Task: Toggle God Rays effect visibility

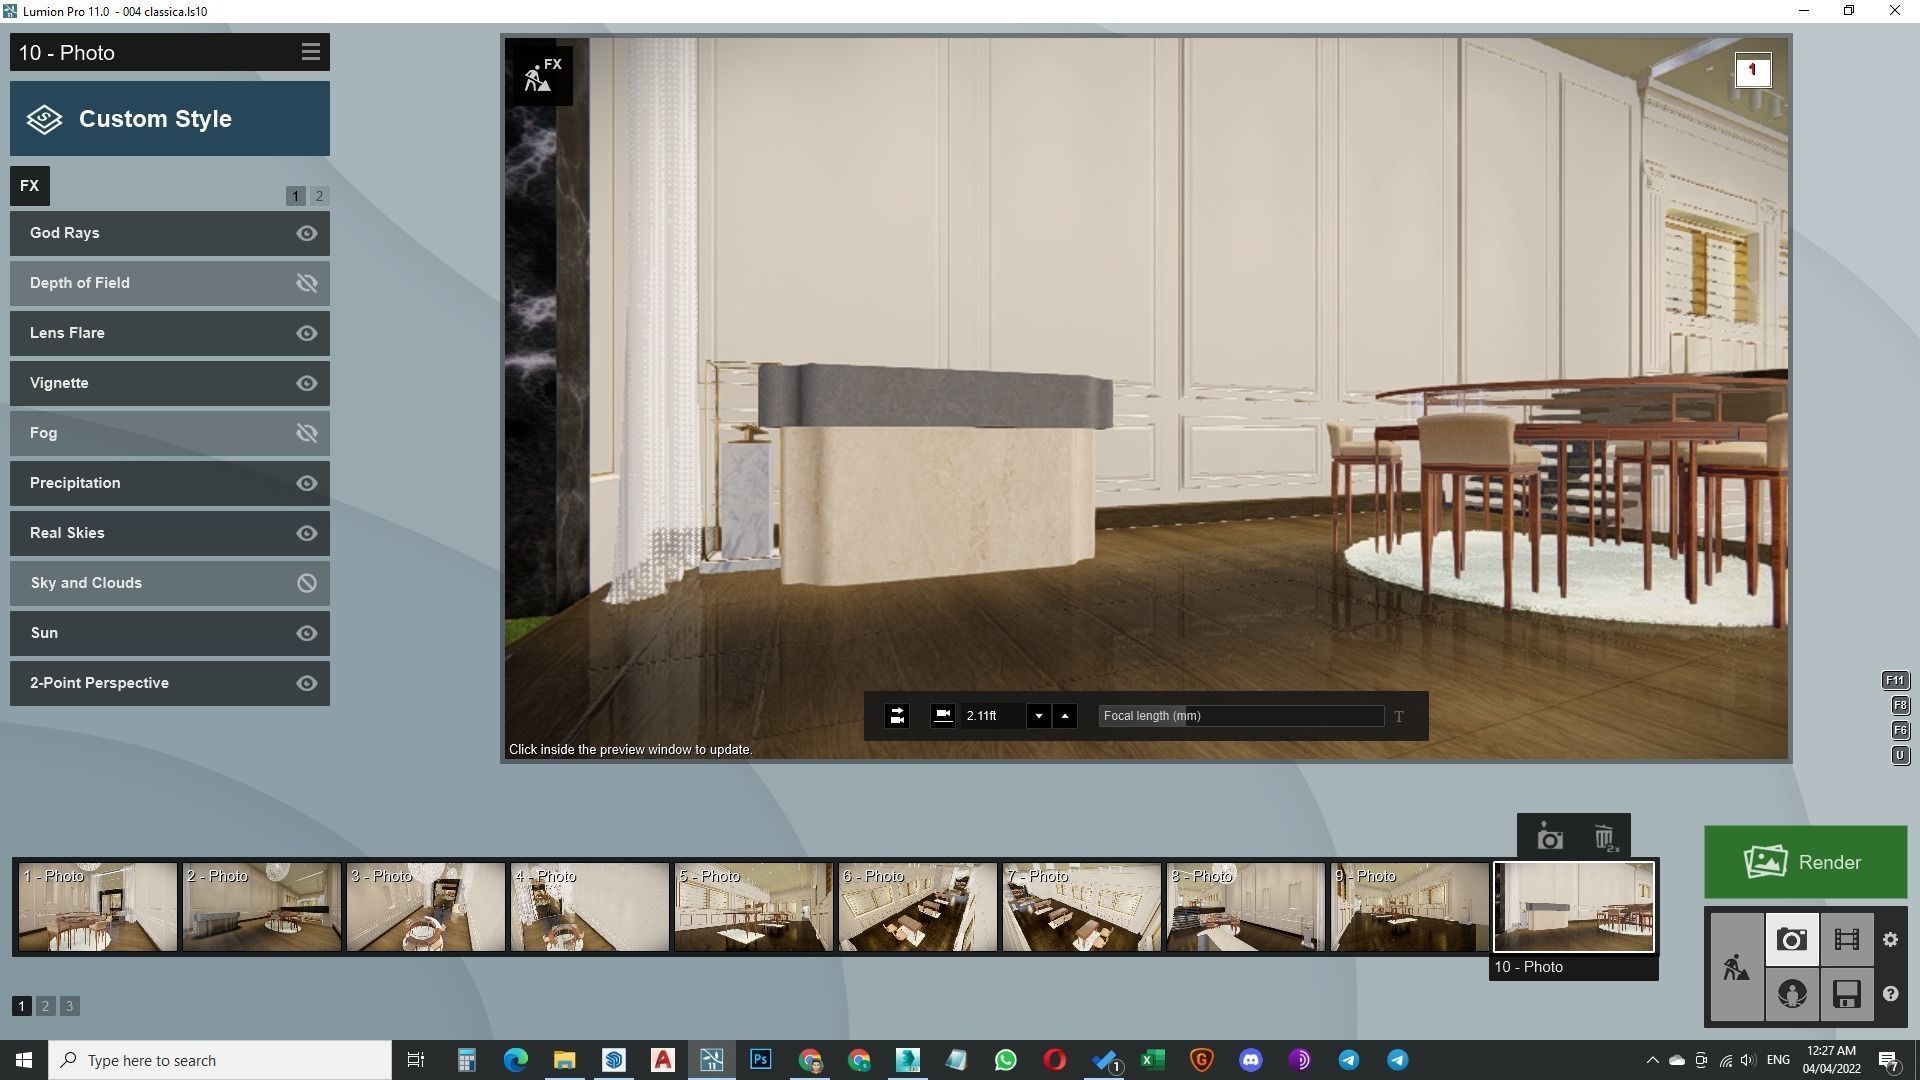Action: [x=307, y=233]
